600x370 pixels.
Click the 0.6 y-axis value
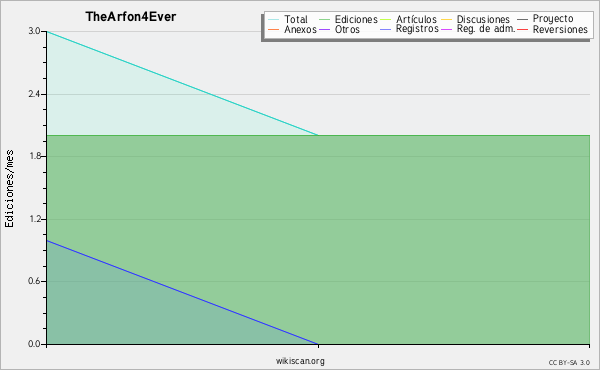pyautogui.click(x=34, y=281)
